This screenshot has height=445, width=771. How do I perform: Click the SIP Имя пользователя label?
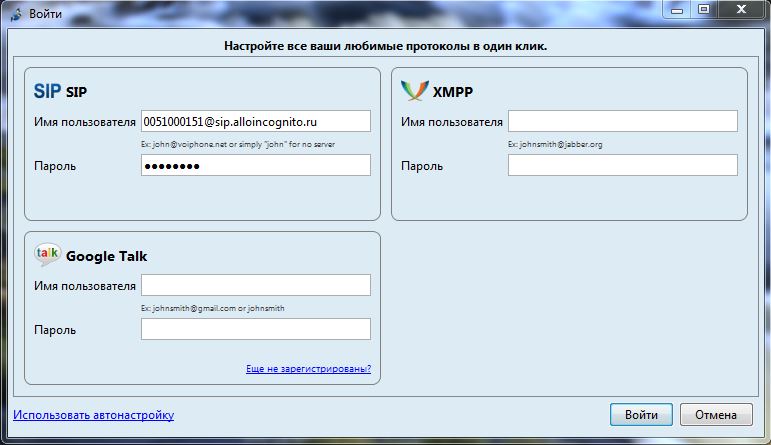pyautogui.click(x=85, y=122)
